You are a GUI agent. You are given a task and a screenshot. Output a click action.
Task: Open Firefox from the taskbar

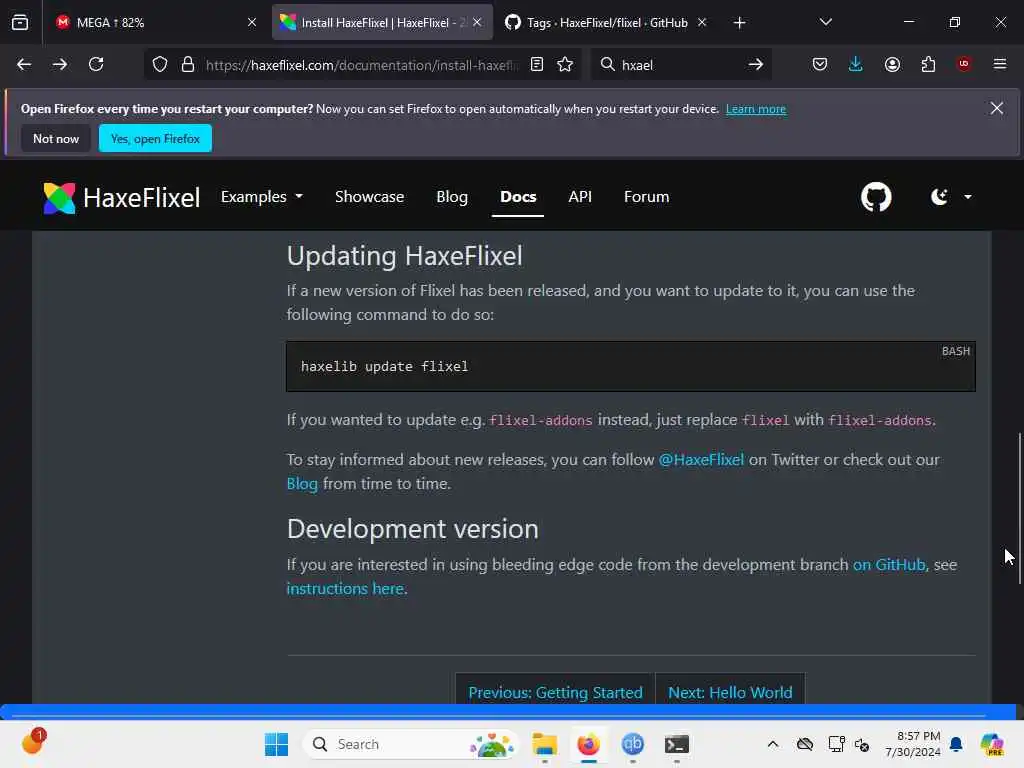point(588,744)
